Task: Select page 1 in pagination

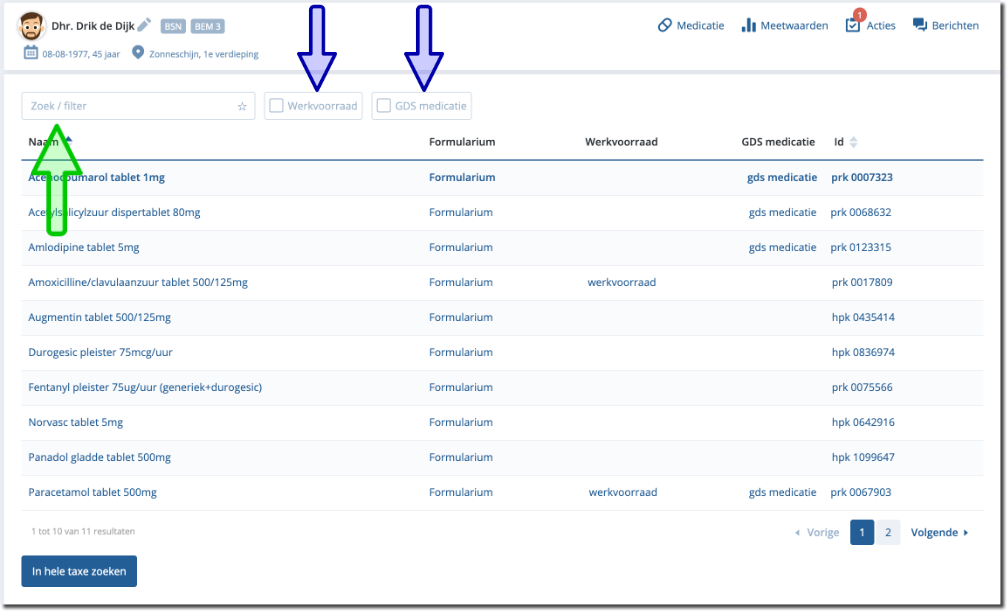Action: pos(861,533)
